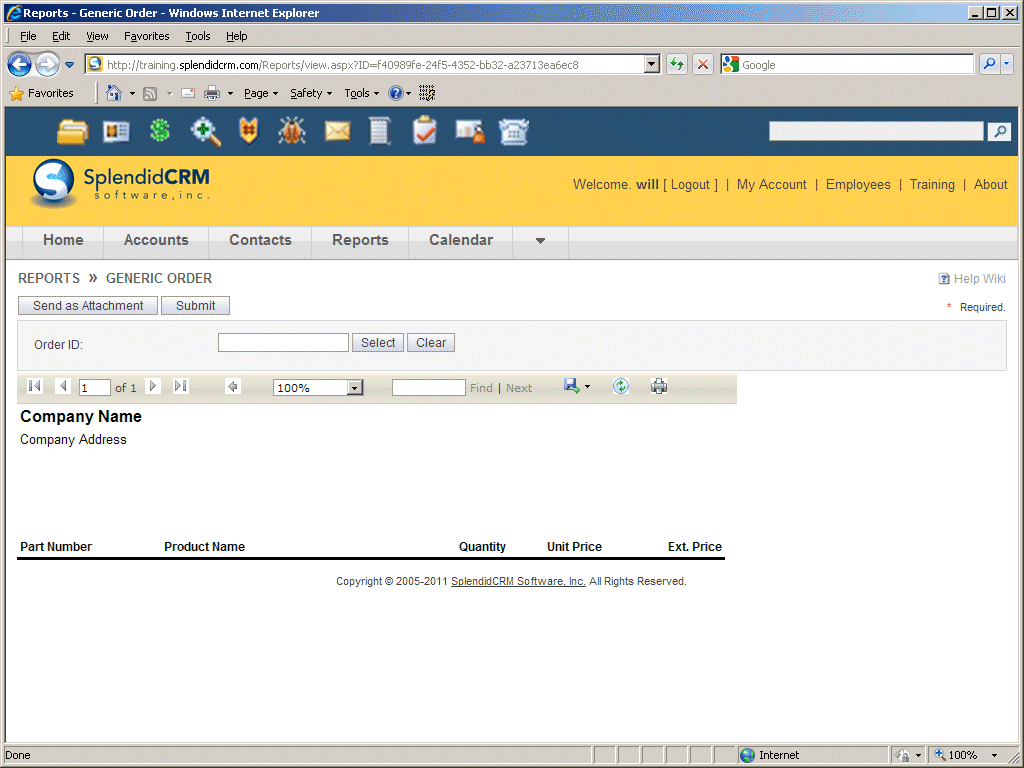1024x768 pixels.
Task: Click the Select button next to Order ID
Action: (378, 343)
